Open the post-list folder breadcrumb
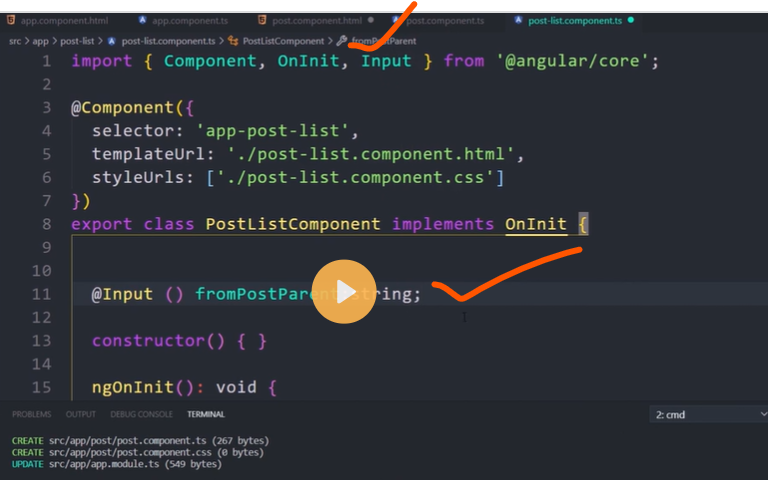 click(78, 41)
